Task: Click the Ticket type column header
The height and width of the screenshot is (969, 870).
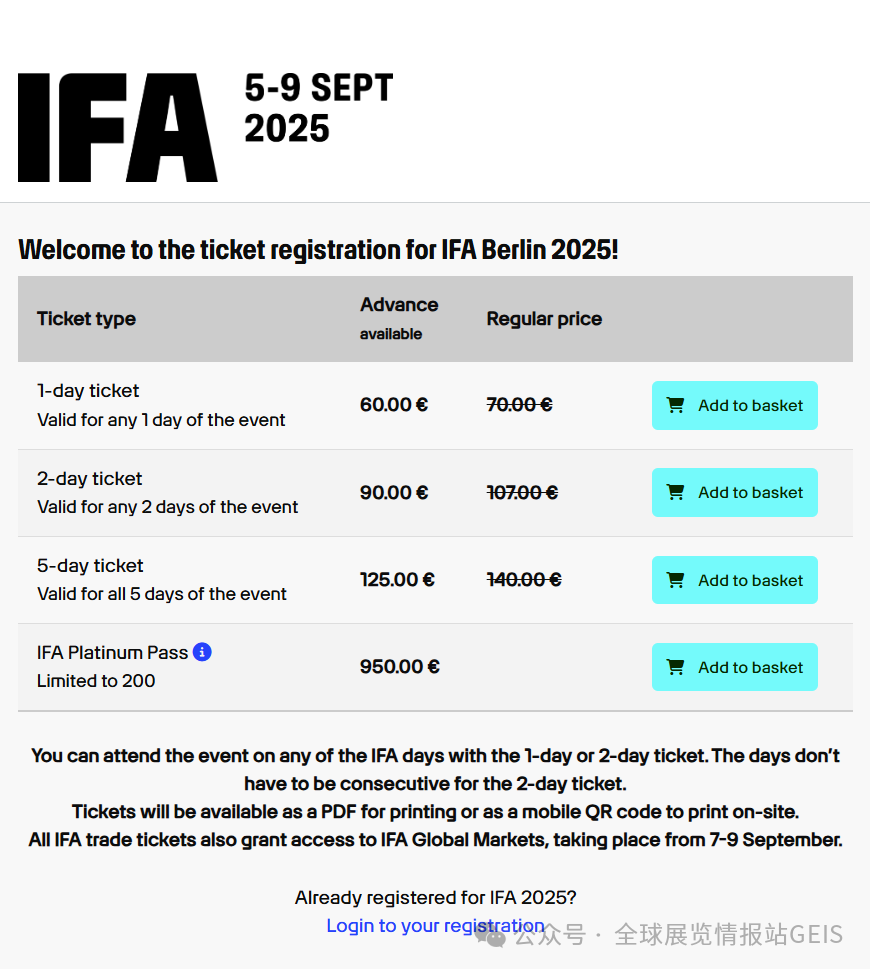Action: coord(86,319)
